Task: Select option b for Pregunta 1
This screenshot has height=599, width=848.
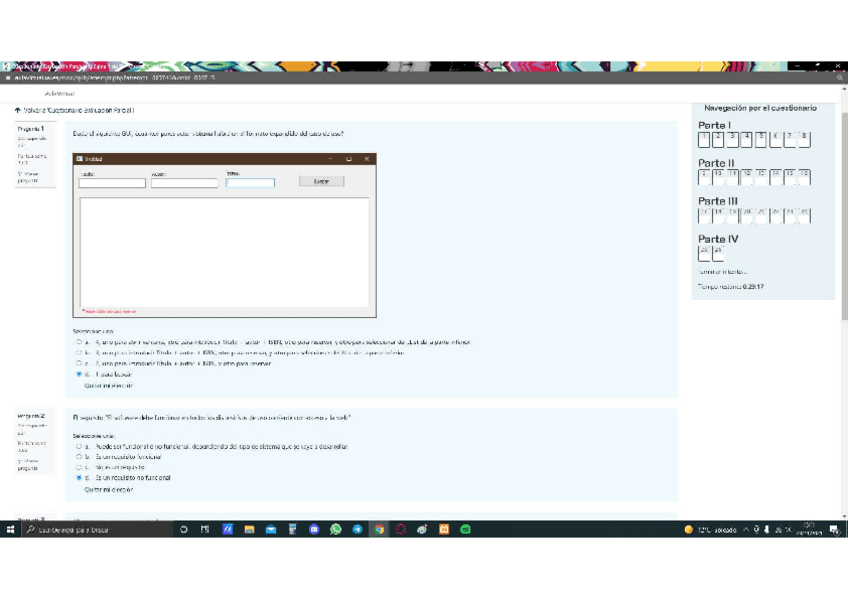Action: click(x=79, y=352)
